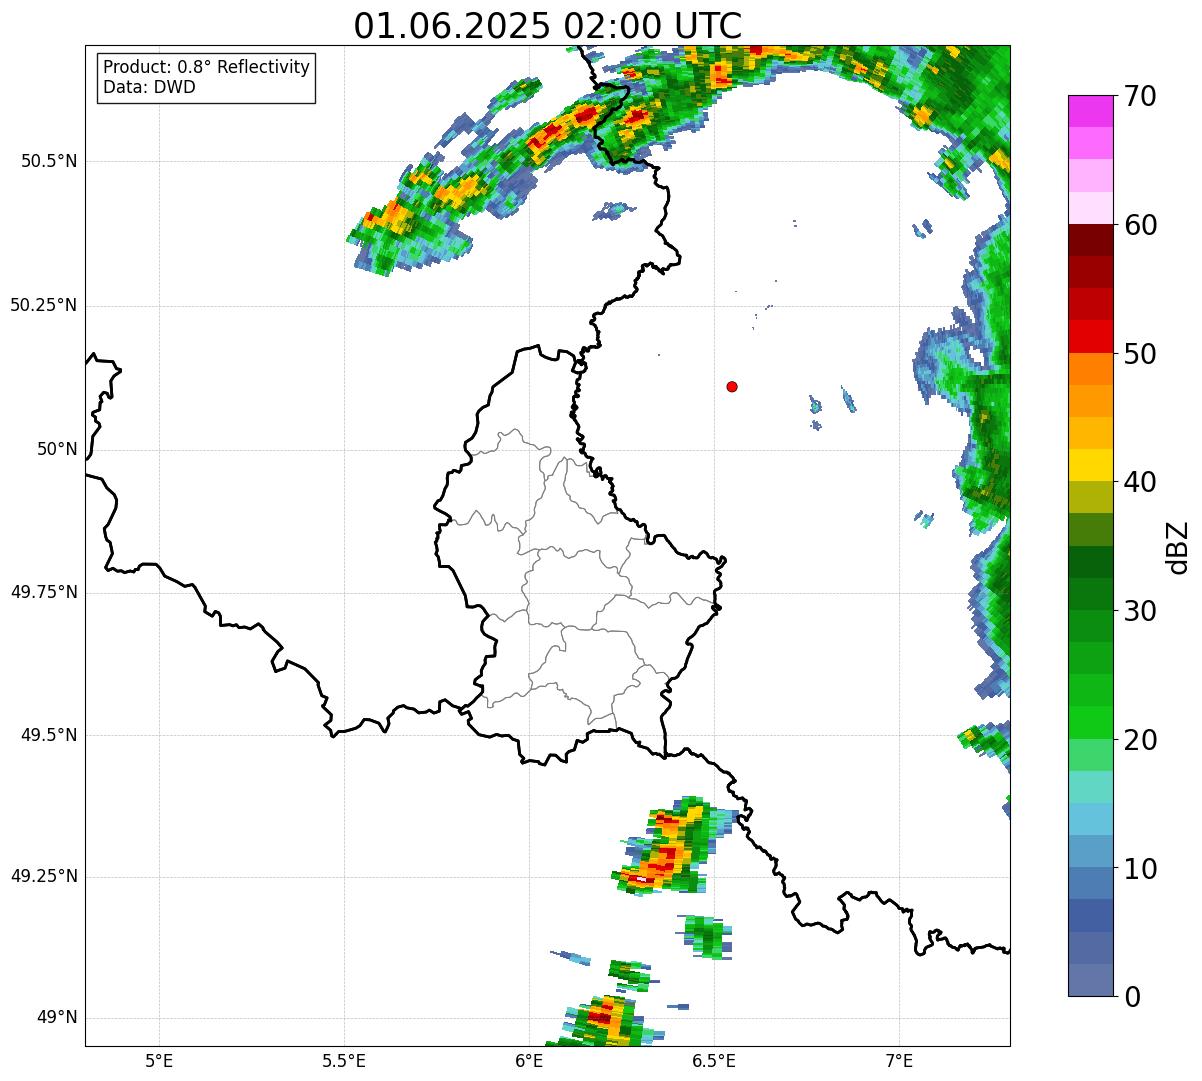Screen dimensions: 1202x1081
Task: Click the "Data: DWD" text
Action: pyautogui.click(x=149, y=87)
